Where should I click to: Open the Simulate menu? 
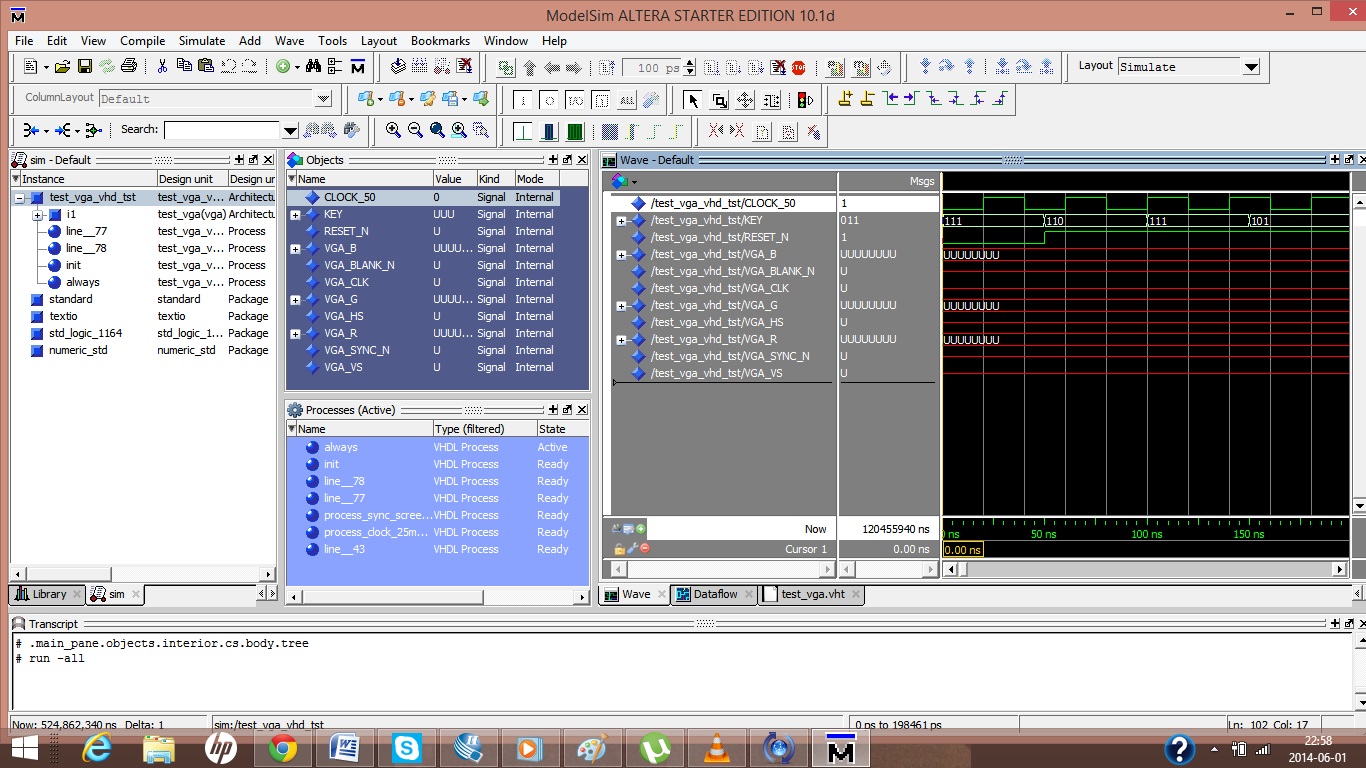coord(202,41)
